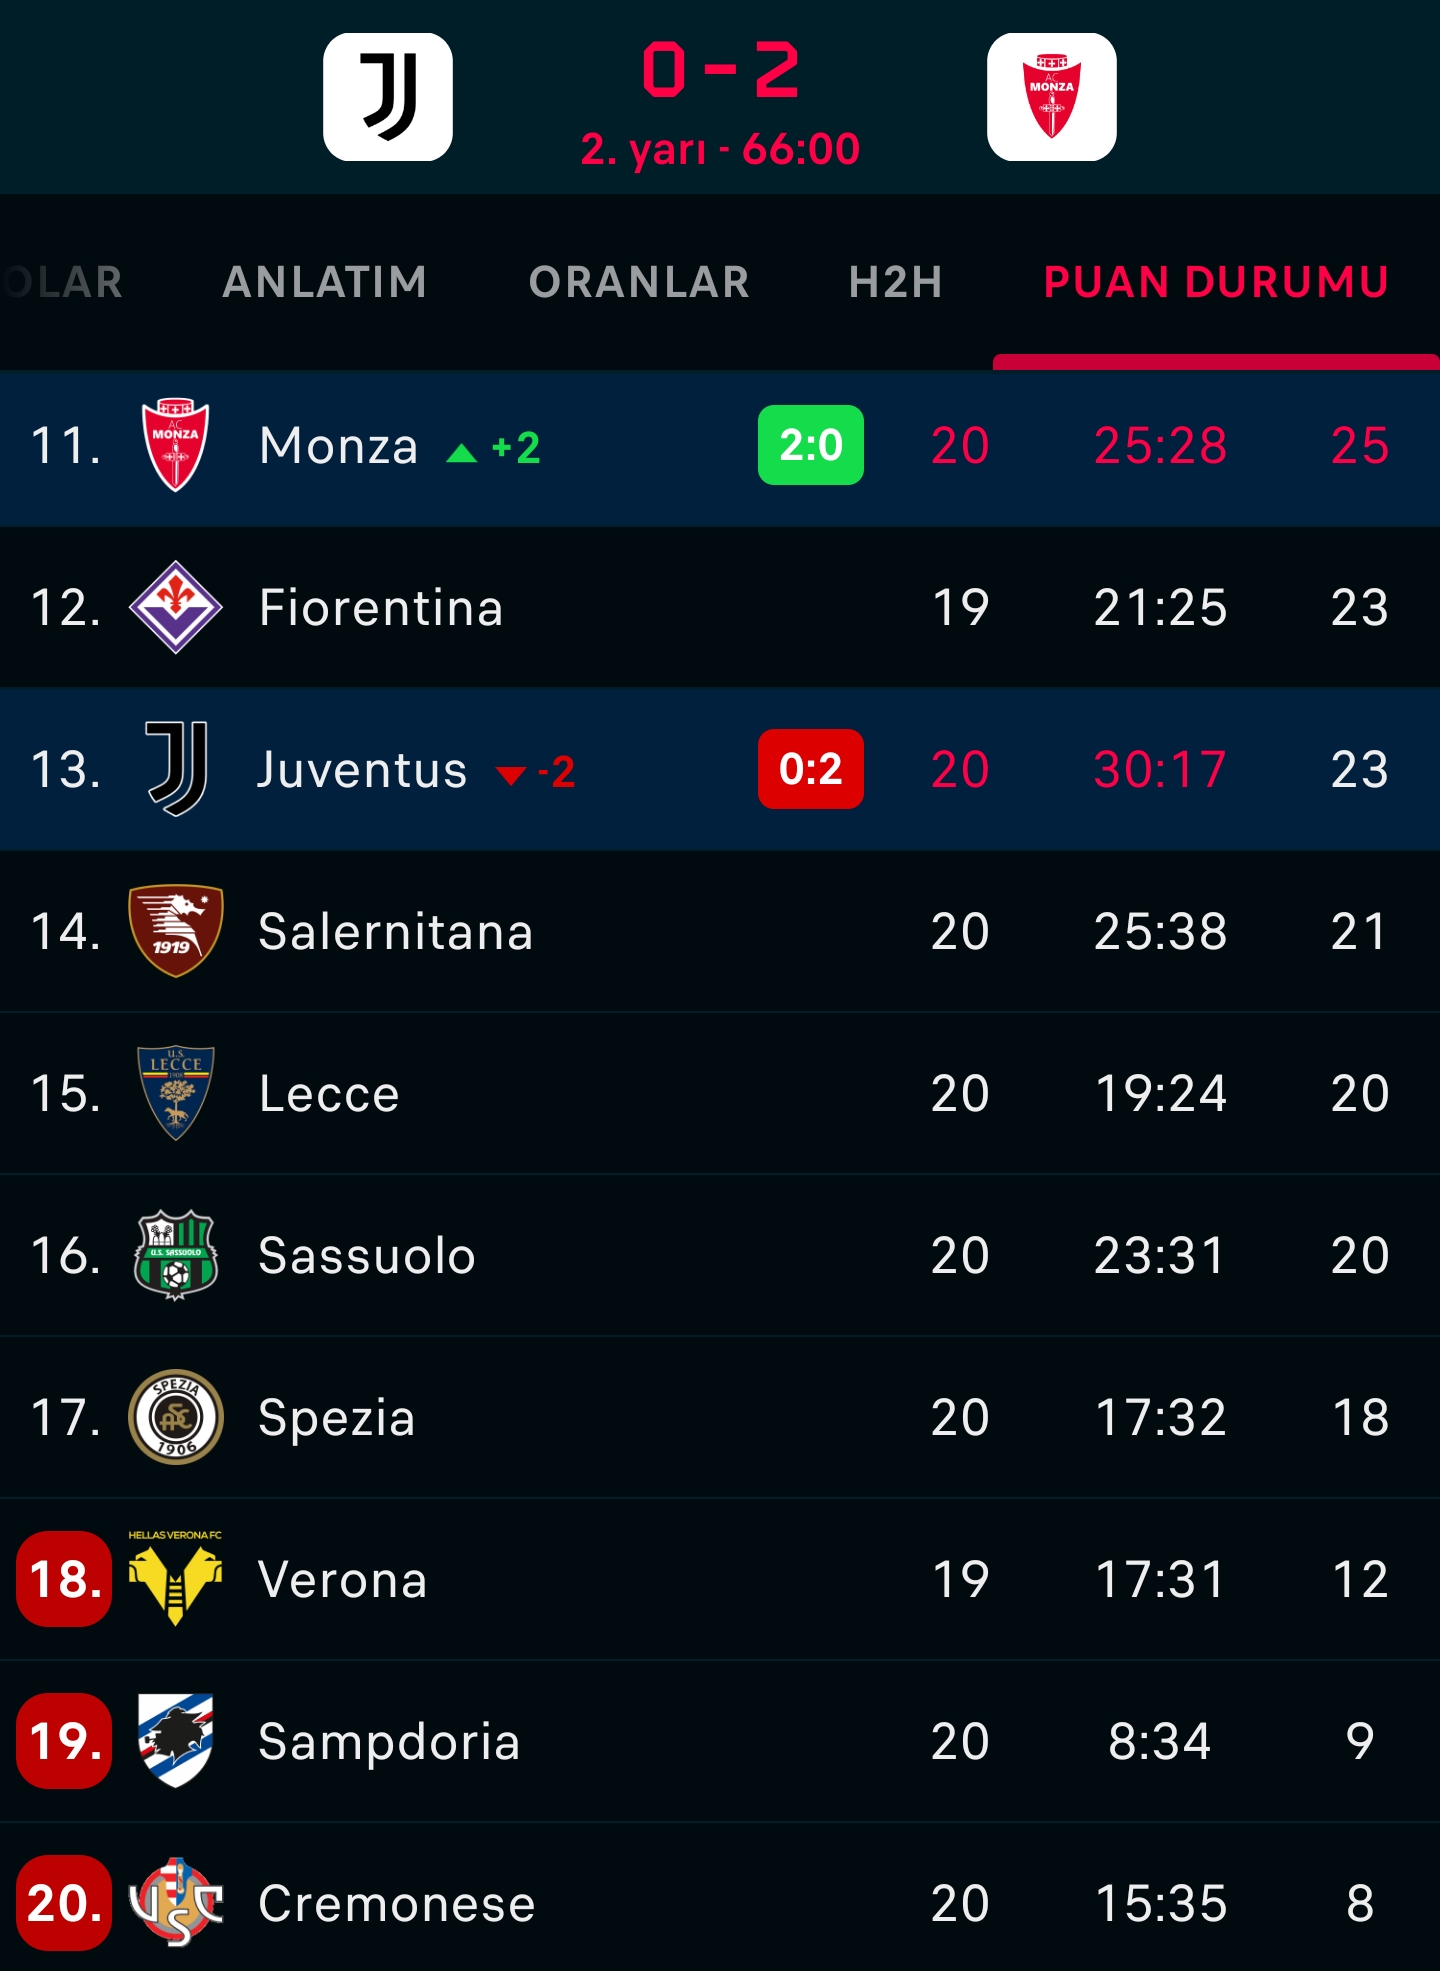Tap the Sassuolo club crest

(176, 1255)
